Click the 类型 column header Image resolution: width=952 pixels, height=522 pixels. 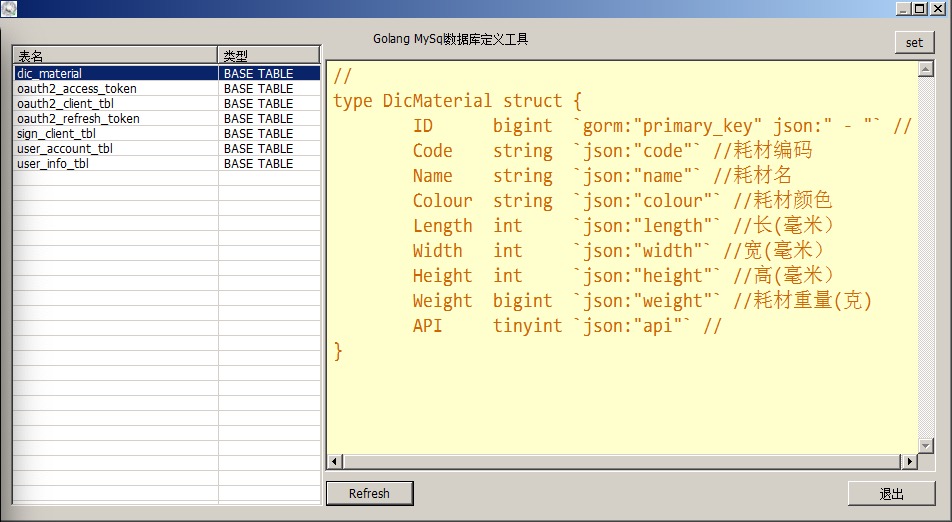268,56
